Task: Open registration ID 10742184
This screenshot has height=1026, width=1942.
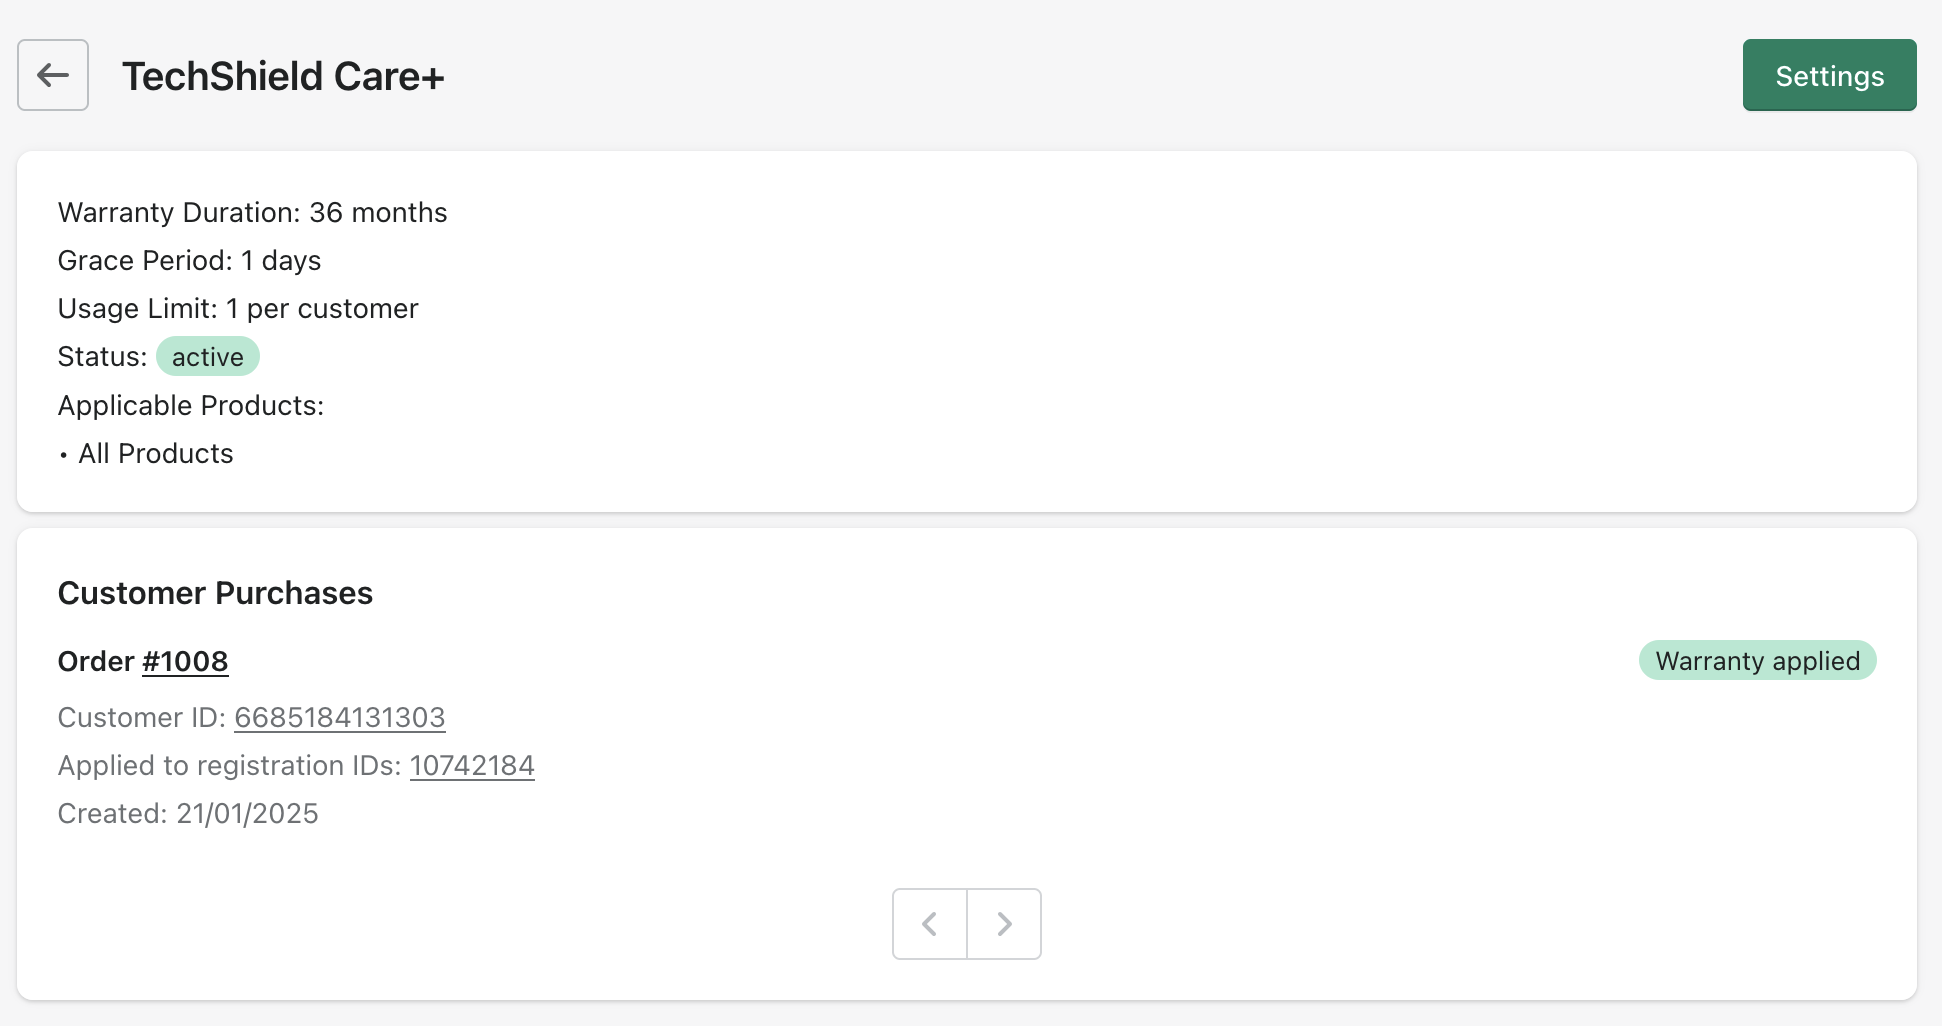Action: tap(472, 765)
